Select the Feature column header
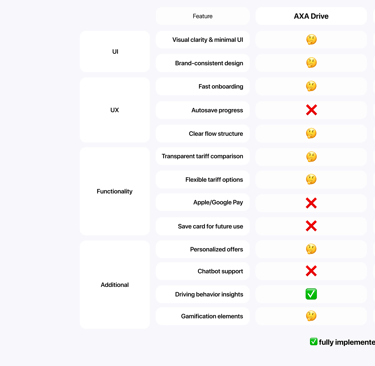Viewport: 375px width, 366px height. tap(203, 16)
